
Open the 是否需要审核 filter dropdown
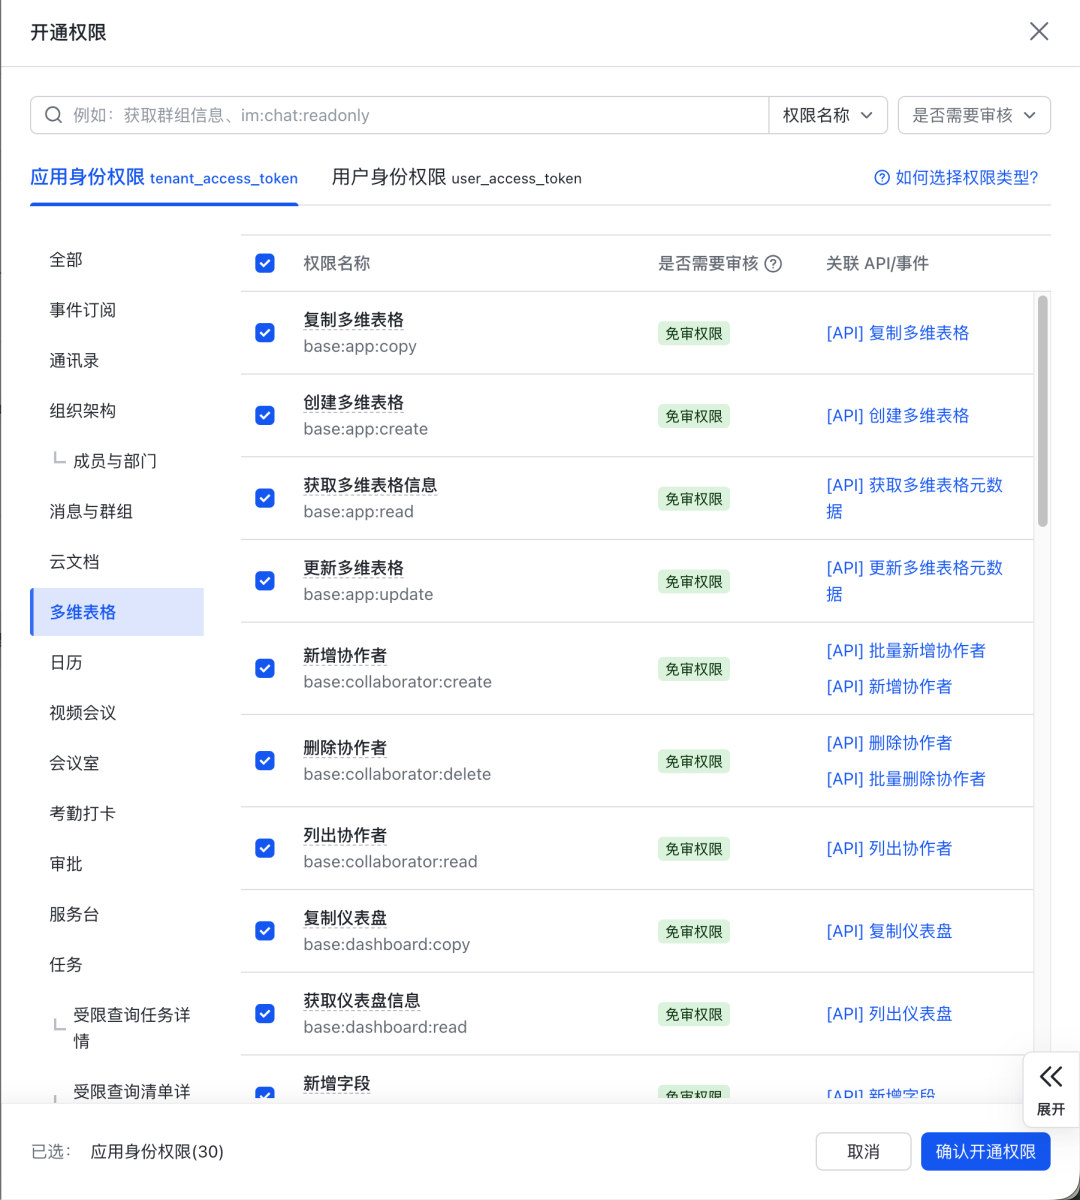coord(972,115)
